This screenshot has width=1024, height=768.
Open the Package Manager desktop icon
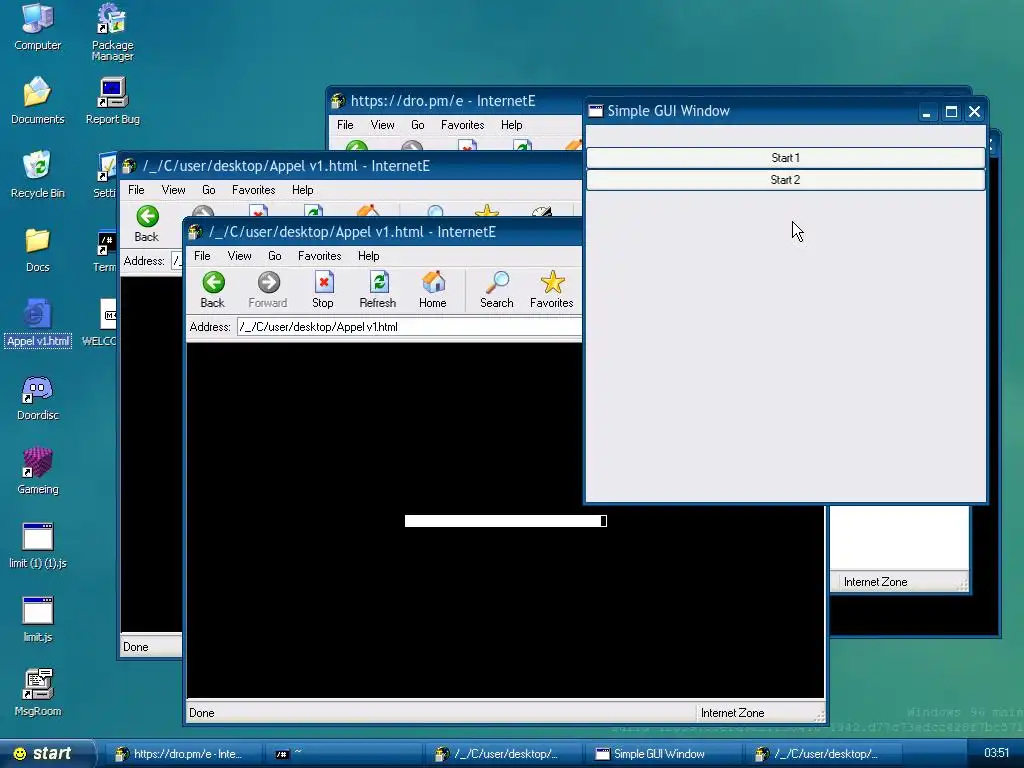tap(112, 33)
